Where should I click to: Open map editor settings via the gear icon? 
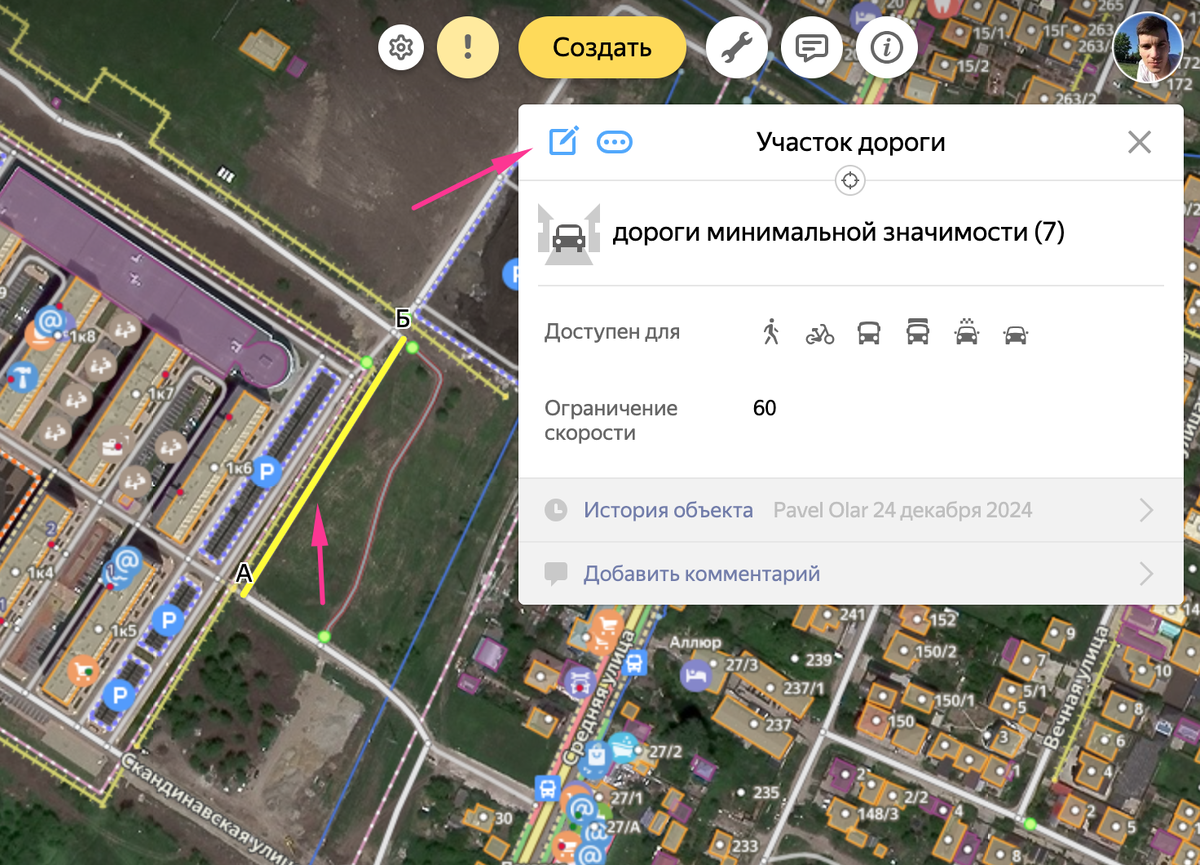[x=401, y=47]
